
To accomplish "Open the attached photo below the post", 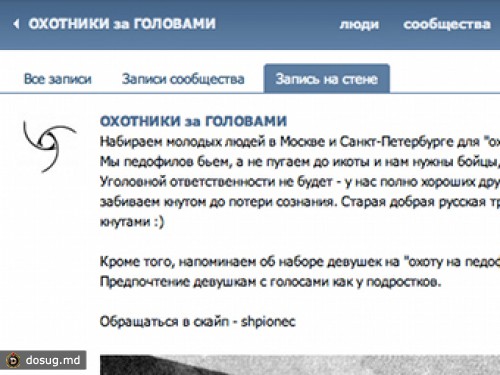I will click(x=300, y=365).
